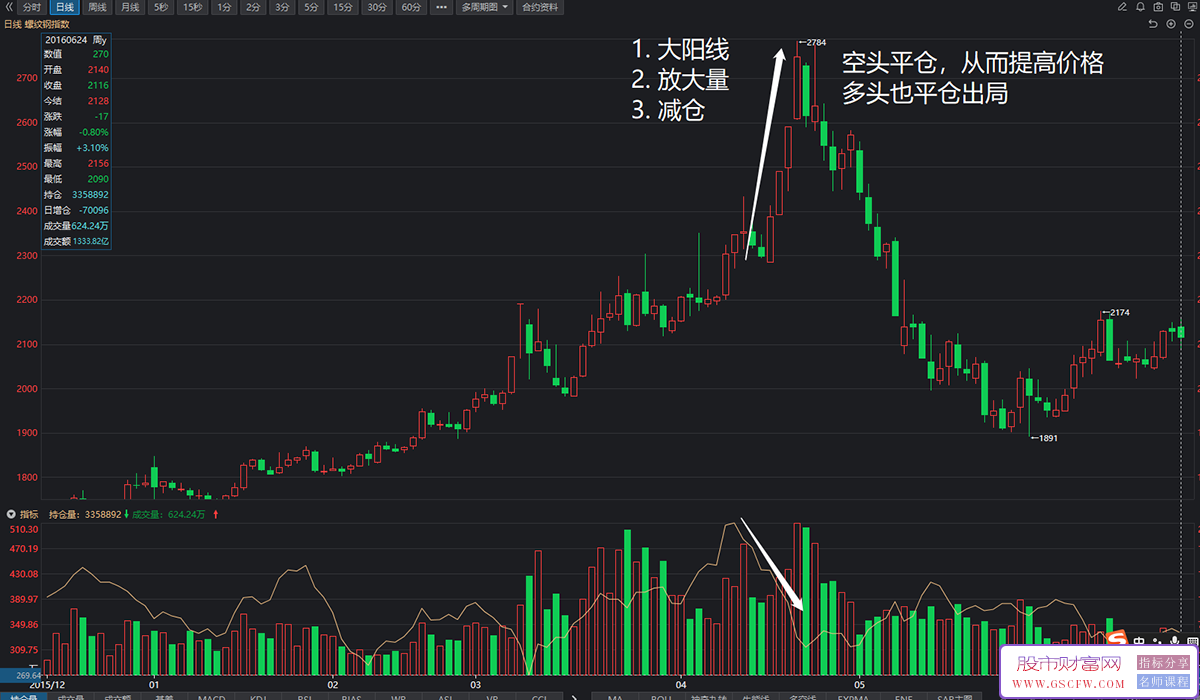Viewport: 1200px width, 700px height.
Task: Select the 15秒 period
Action: pyautogui.click(x=193, y=7)
